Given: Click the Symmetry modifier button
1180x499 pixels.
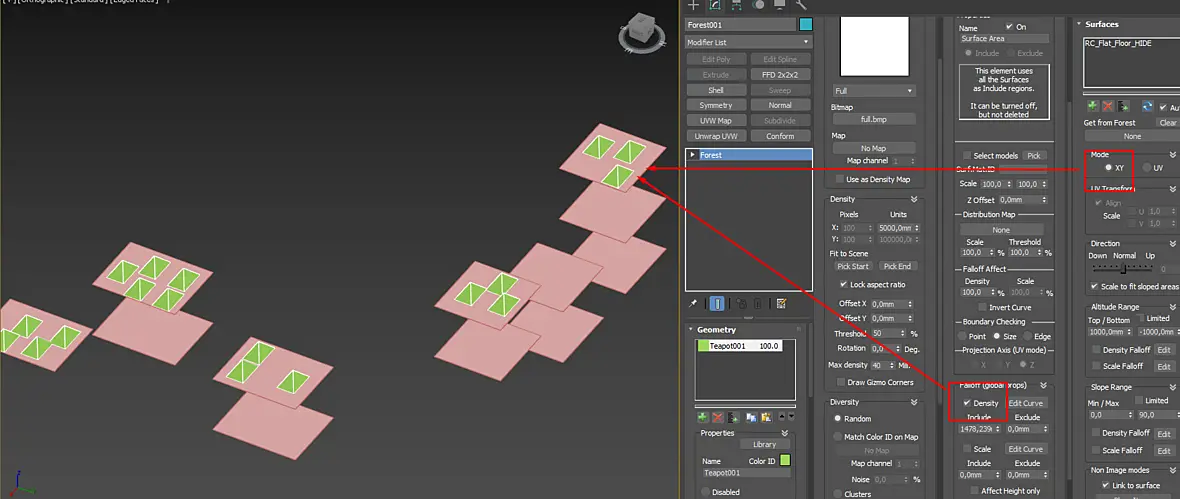Looking at the screenshot, I should [716, 105].
